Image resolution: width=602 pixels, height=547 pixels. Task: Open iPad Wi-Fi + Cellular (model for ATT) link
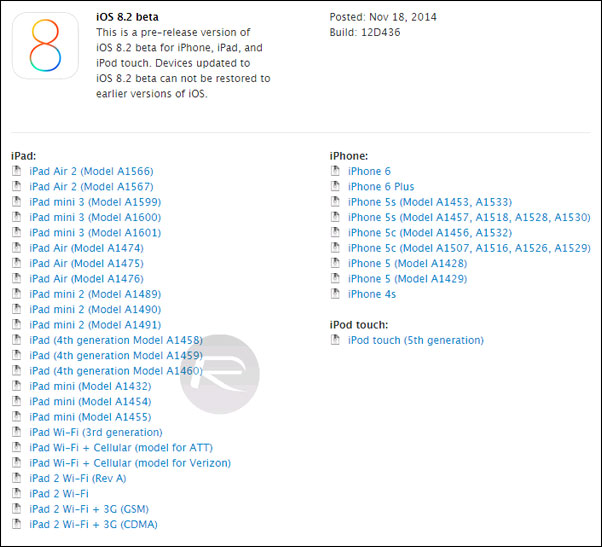[x=121, y=448]
